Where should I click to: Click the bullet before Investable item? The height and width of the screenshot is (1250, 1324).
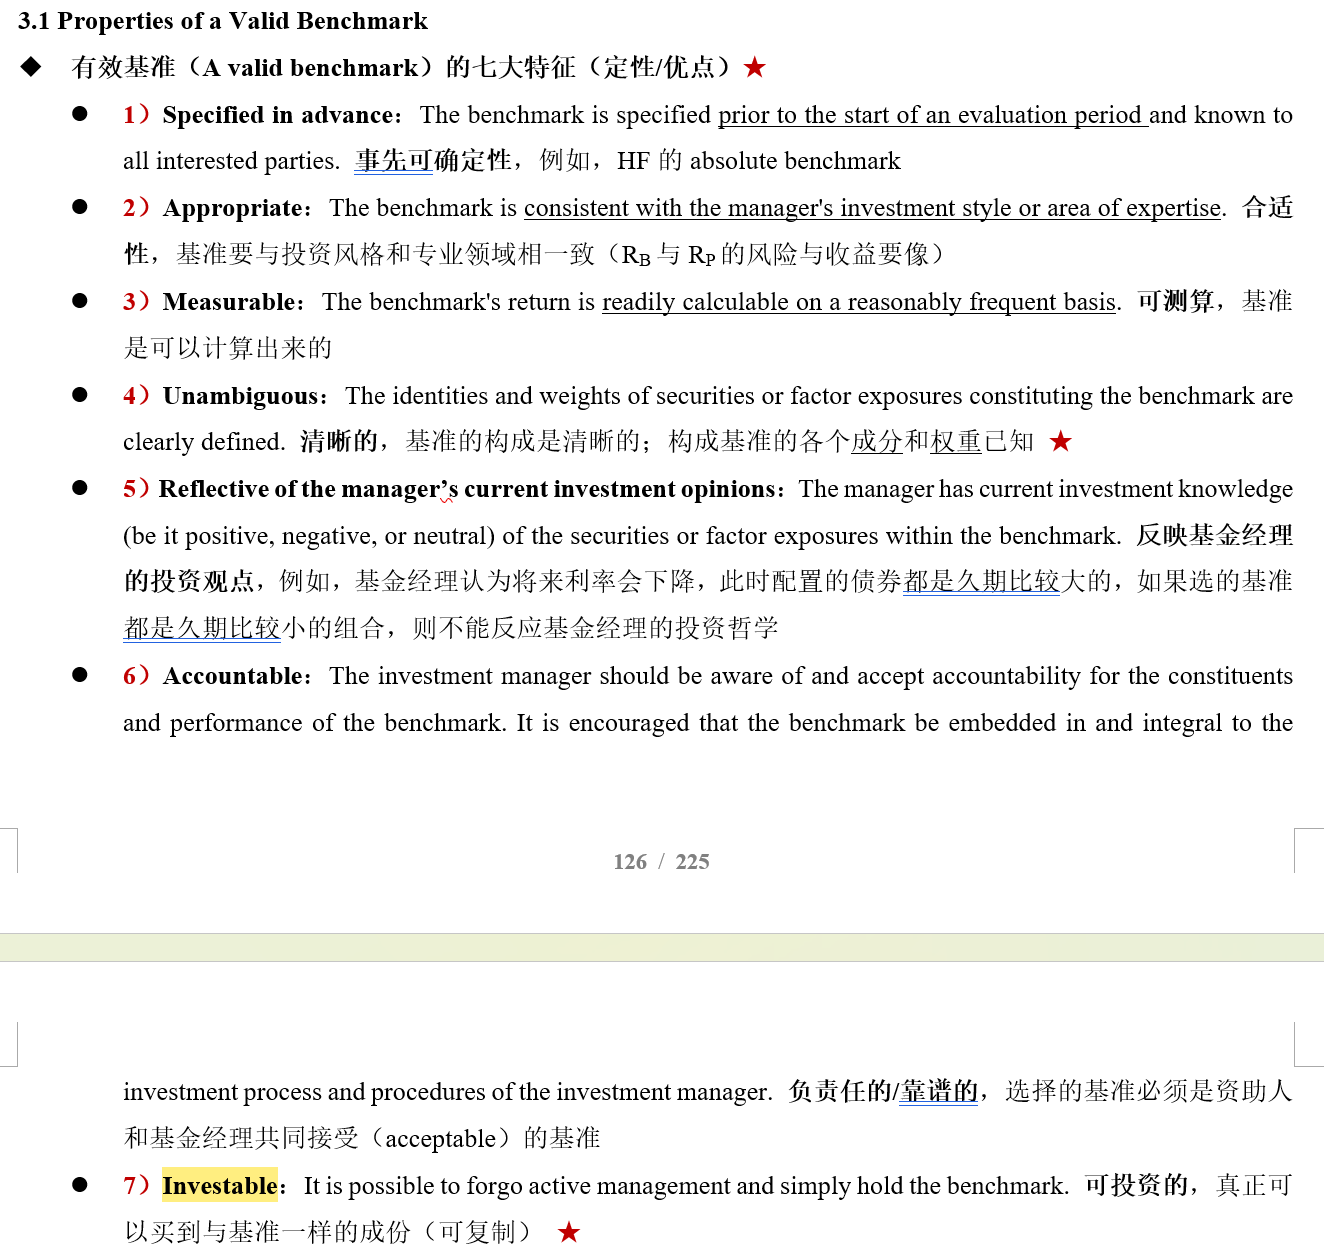(80, 1185)
